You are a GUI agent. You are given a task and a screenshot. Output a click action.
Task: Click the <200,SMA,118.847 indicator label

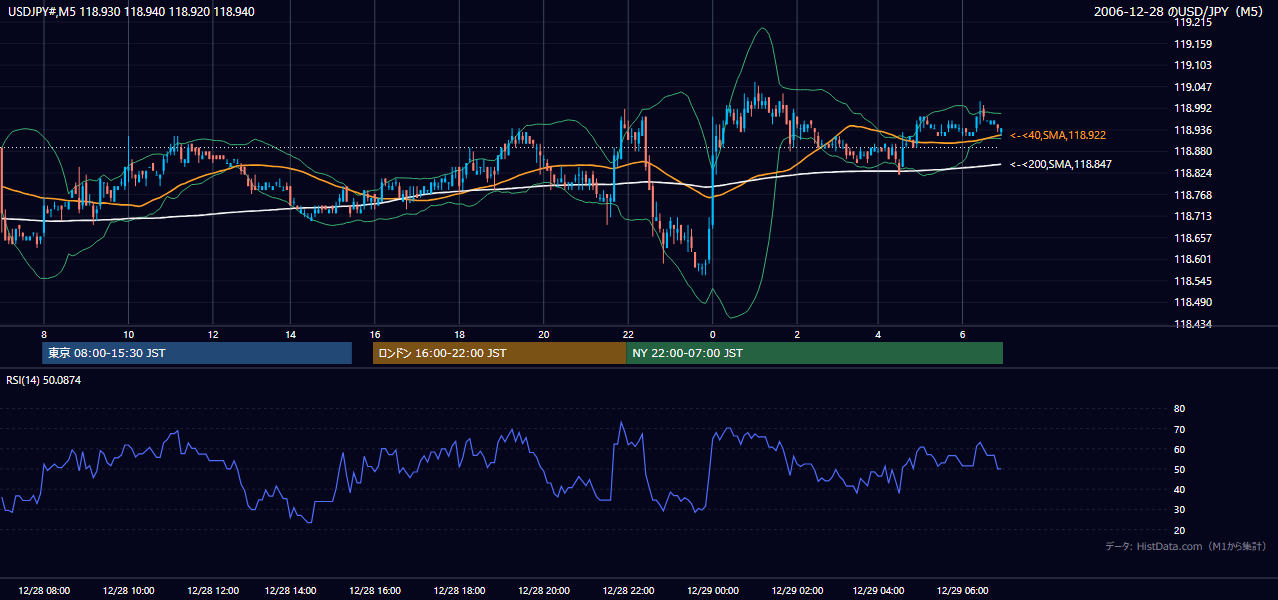pos(1061,164)
